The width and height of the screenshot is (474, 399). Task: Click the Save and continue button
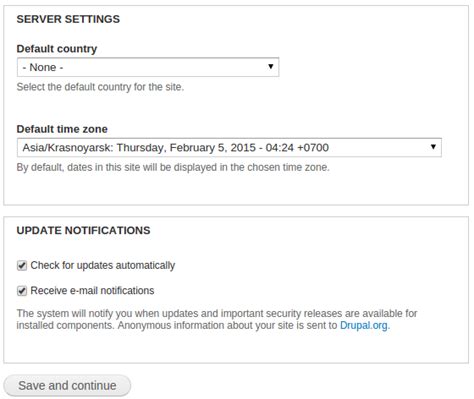[x=67, y=386]
